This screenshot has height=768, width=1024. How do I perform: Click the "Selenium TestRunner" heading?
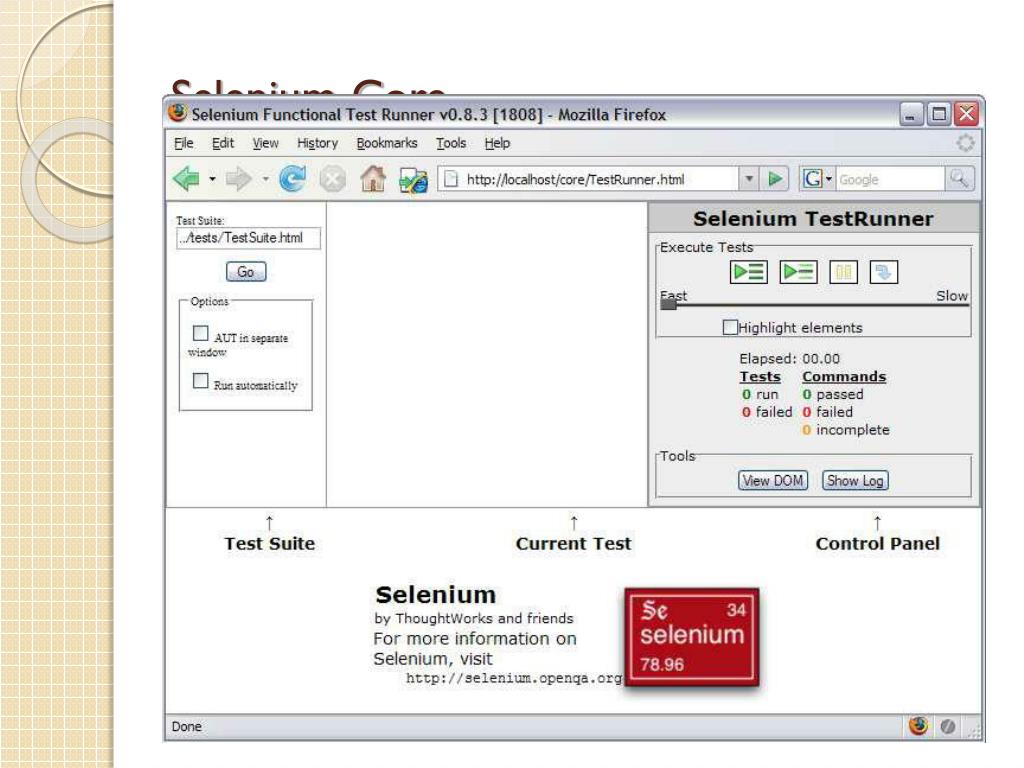pos(813,219)
